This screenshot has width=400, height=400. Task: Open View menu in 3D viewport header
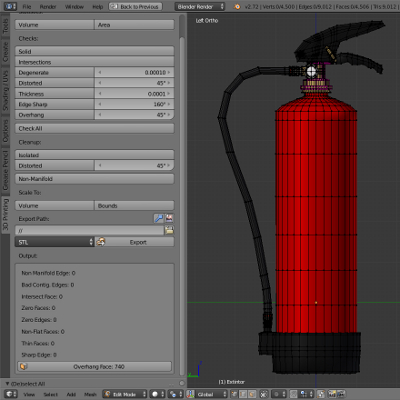tap(29, 394)
